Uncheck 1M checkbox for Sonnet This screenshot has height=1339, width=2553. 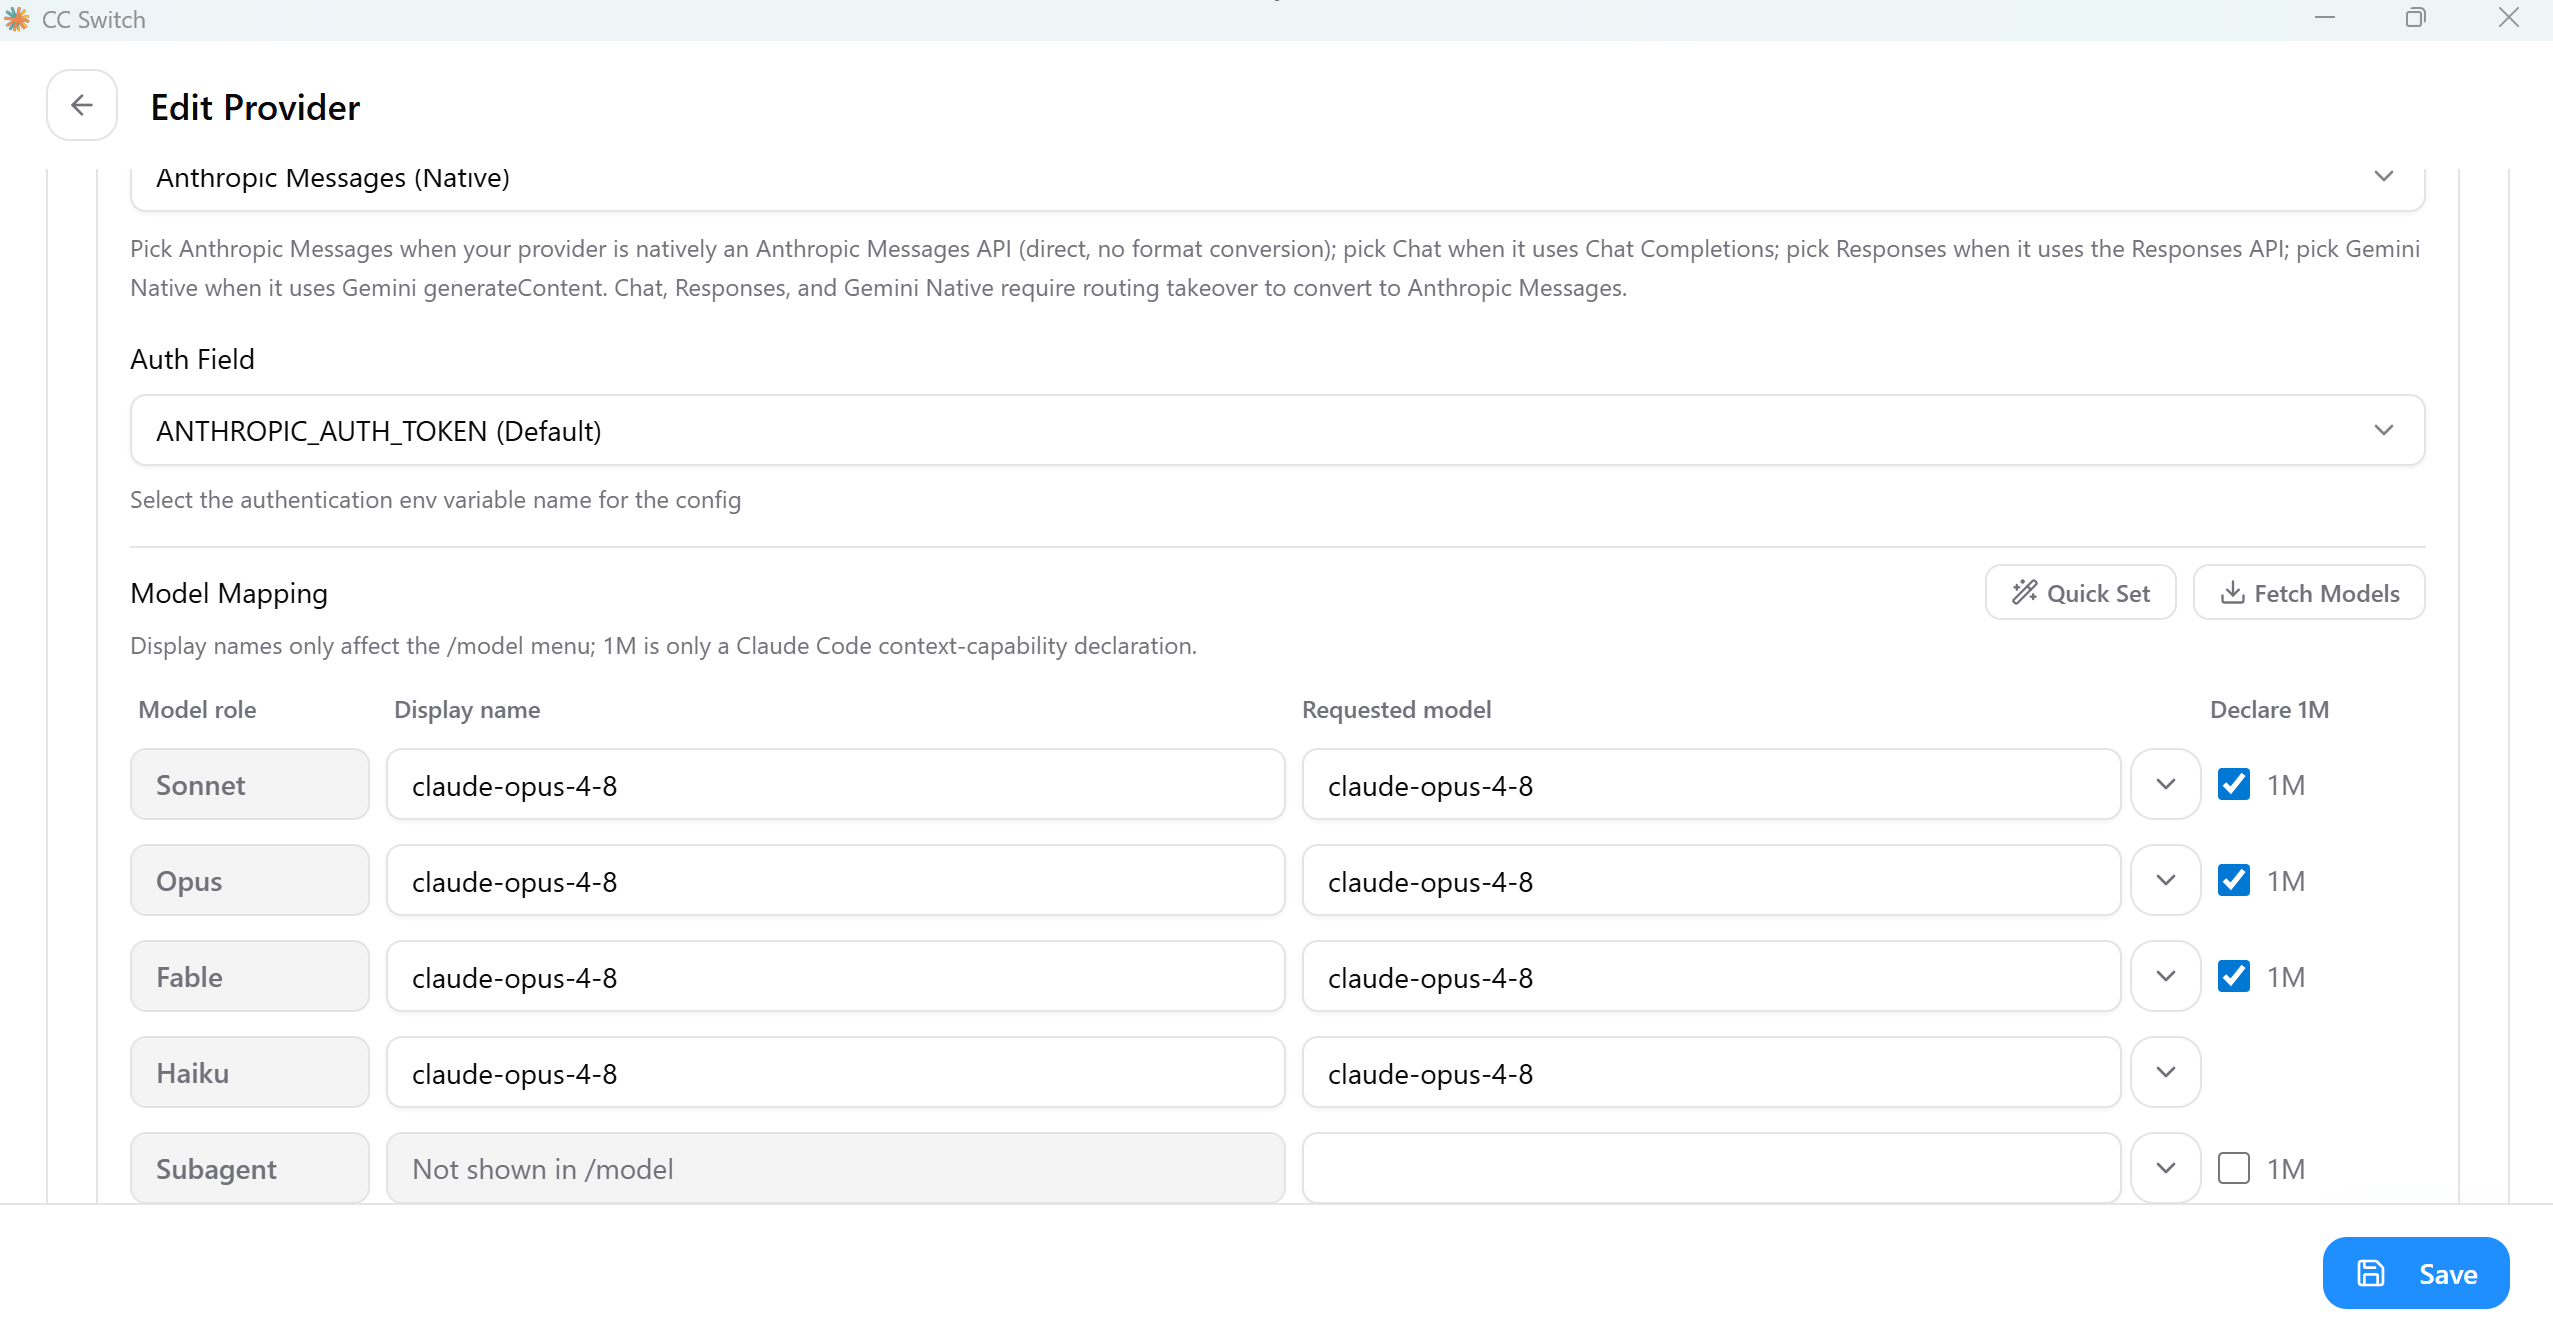(2234, 785)
